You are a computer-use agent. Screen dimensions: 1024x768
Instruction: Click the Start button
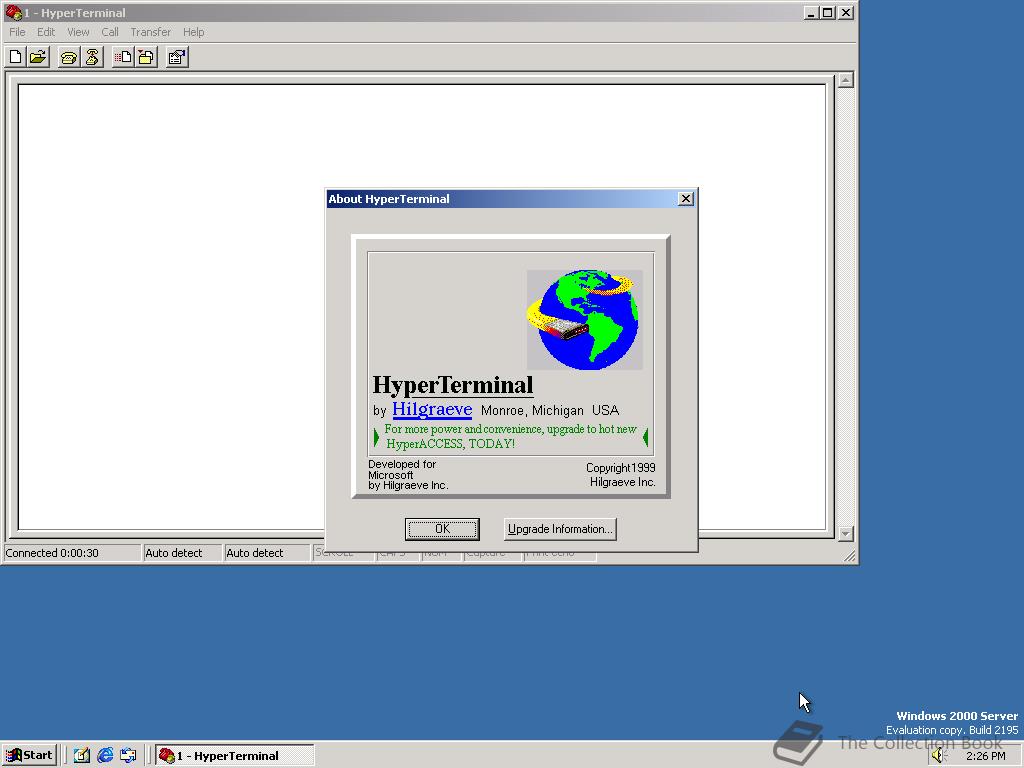click(29, 756)
